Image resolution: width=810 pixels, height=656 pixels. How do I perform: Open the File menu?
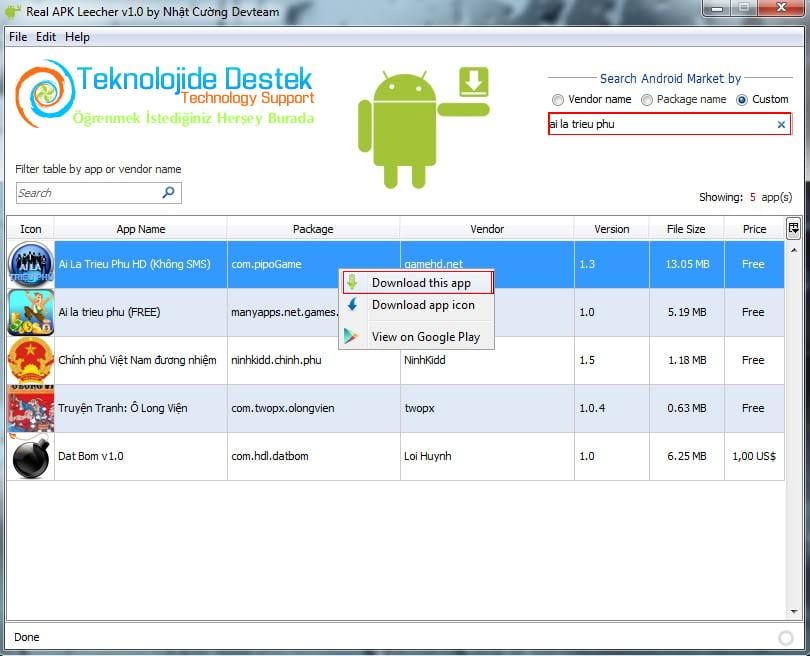(18, 37)
